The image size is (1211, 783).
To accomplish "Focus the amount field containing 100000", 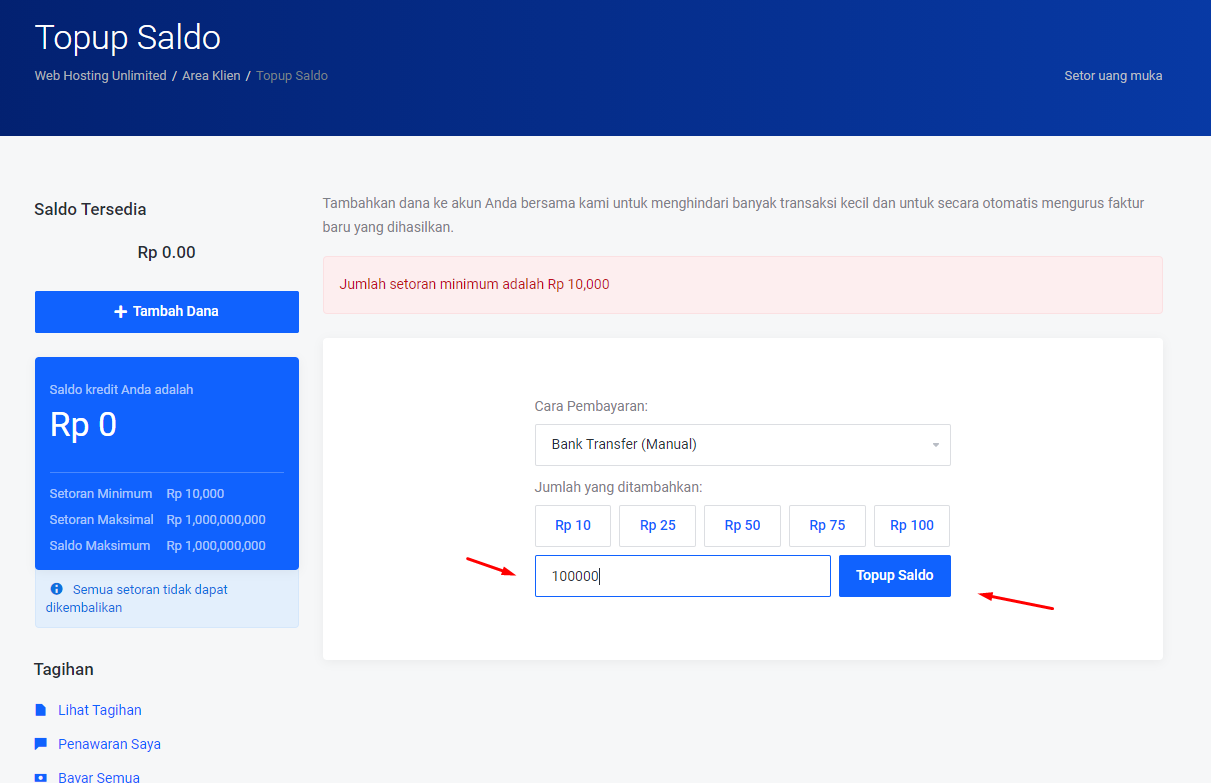I will (682, 576).
